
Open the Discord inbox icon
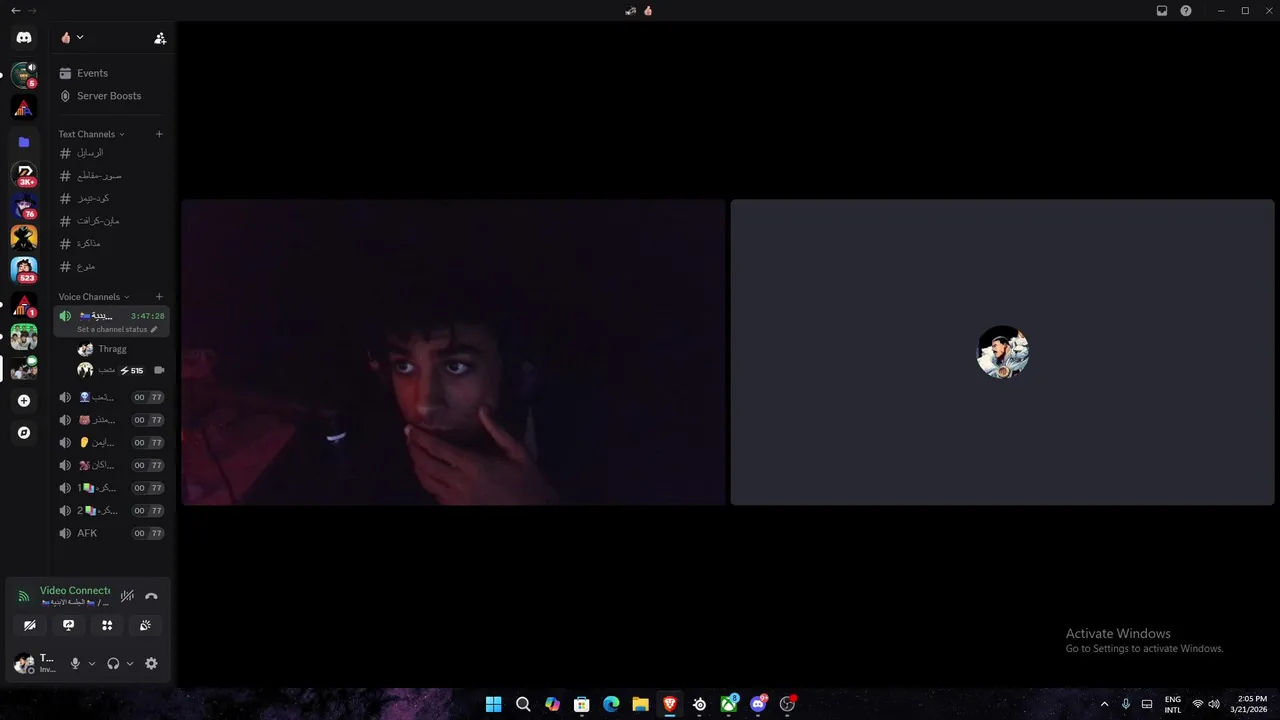1162,11
